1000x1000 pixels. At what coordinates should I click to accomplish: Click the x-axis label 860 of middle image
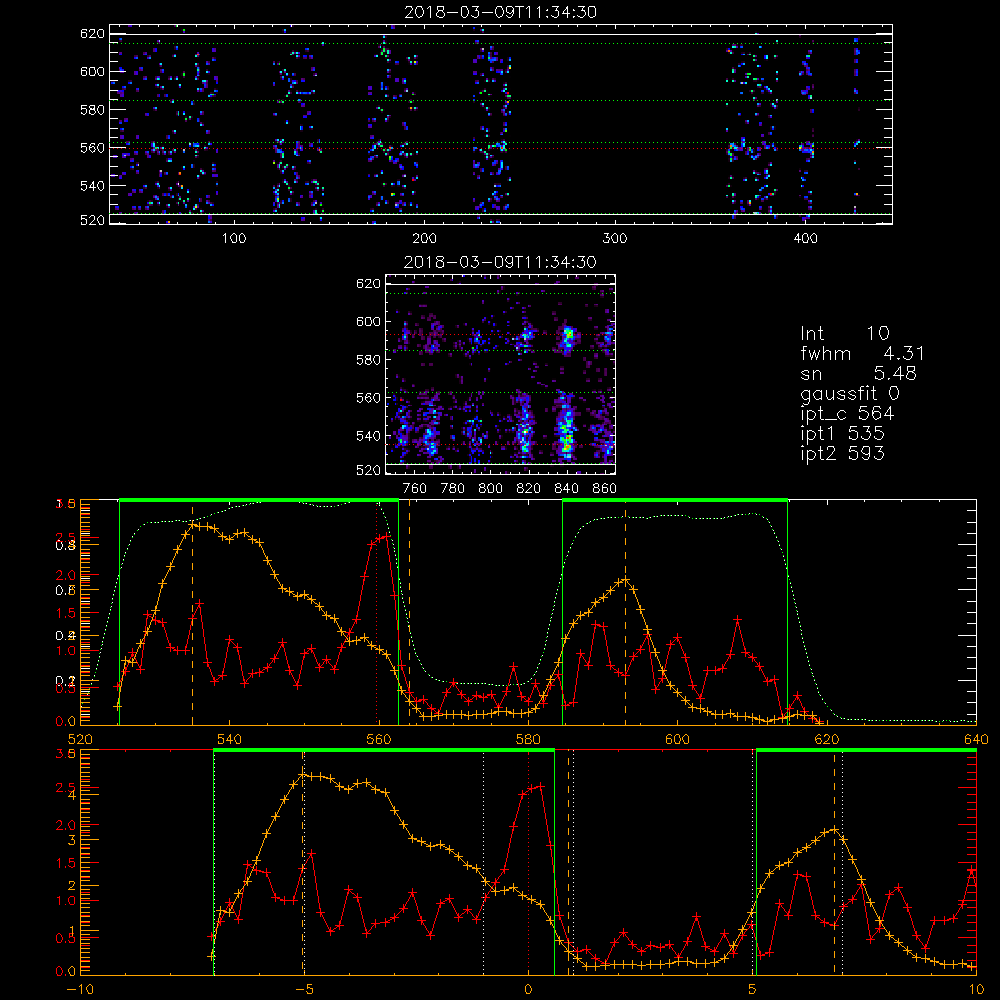click(x=605, y=489)
